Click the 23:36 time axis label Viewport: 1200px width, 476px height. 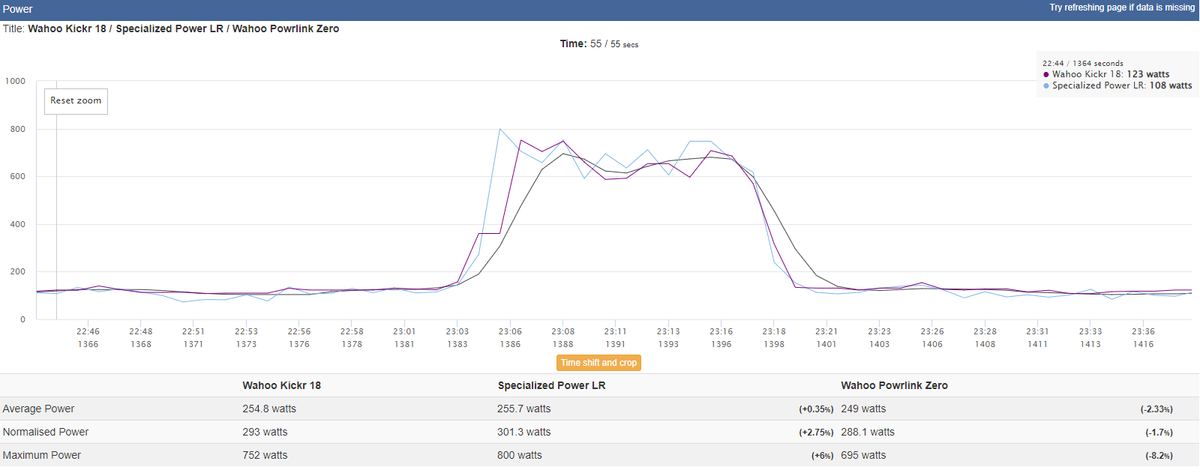pos(1143,331)
